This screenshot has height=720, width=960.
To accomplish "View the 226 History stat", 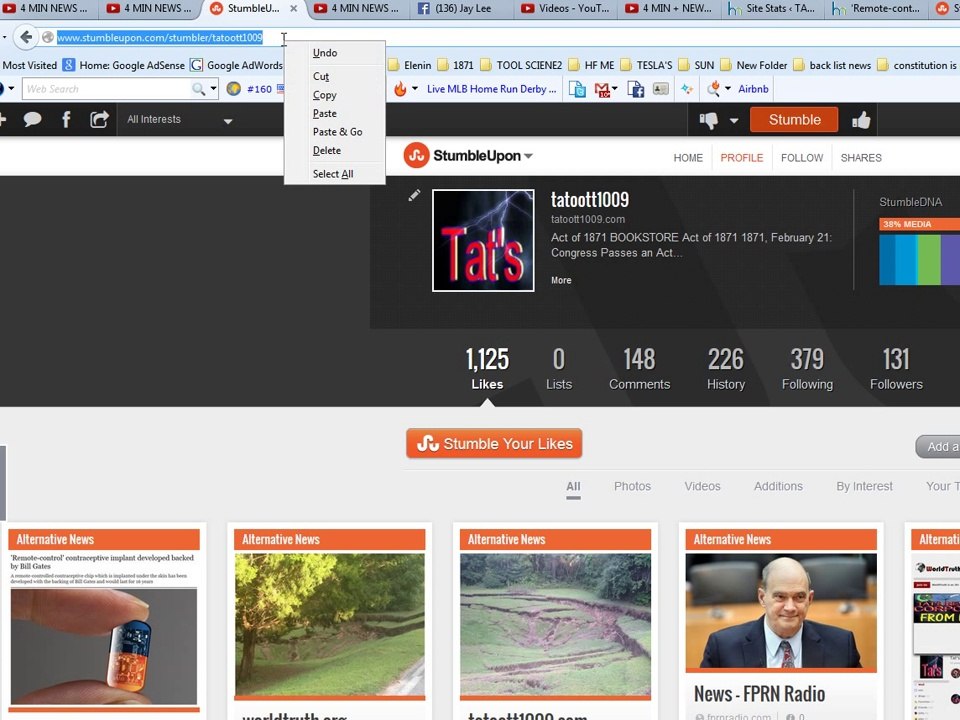I will [x=726, y=369].
